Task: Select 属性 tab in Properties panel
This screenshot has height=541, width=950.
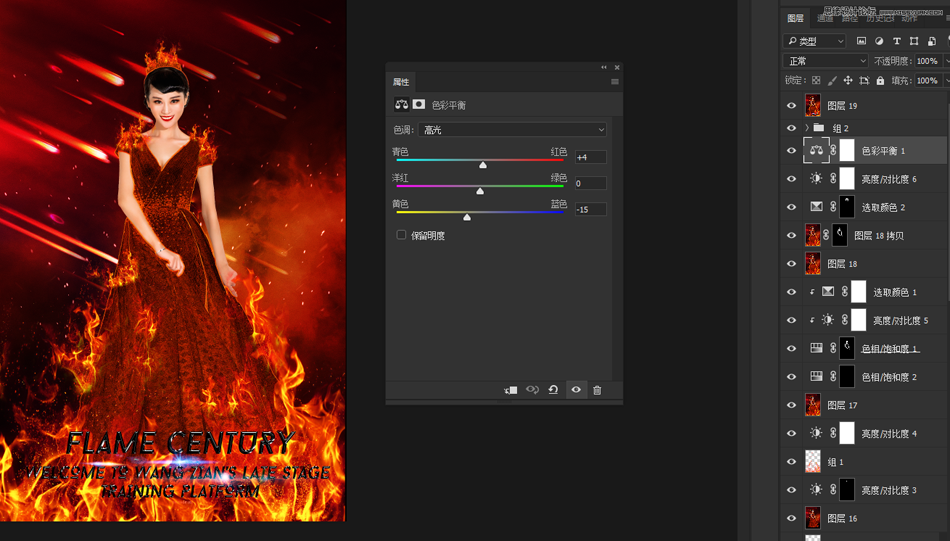Action: click(x=400, y=82)
